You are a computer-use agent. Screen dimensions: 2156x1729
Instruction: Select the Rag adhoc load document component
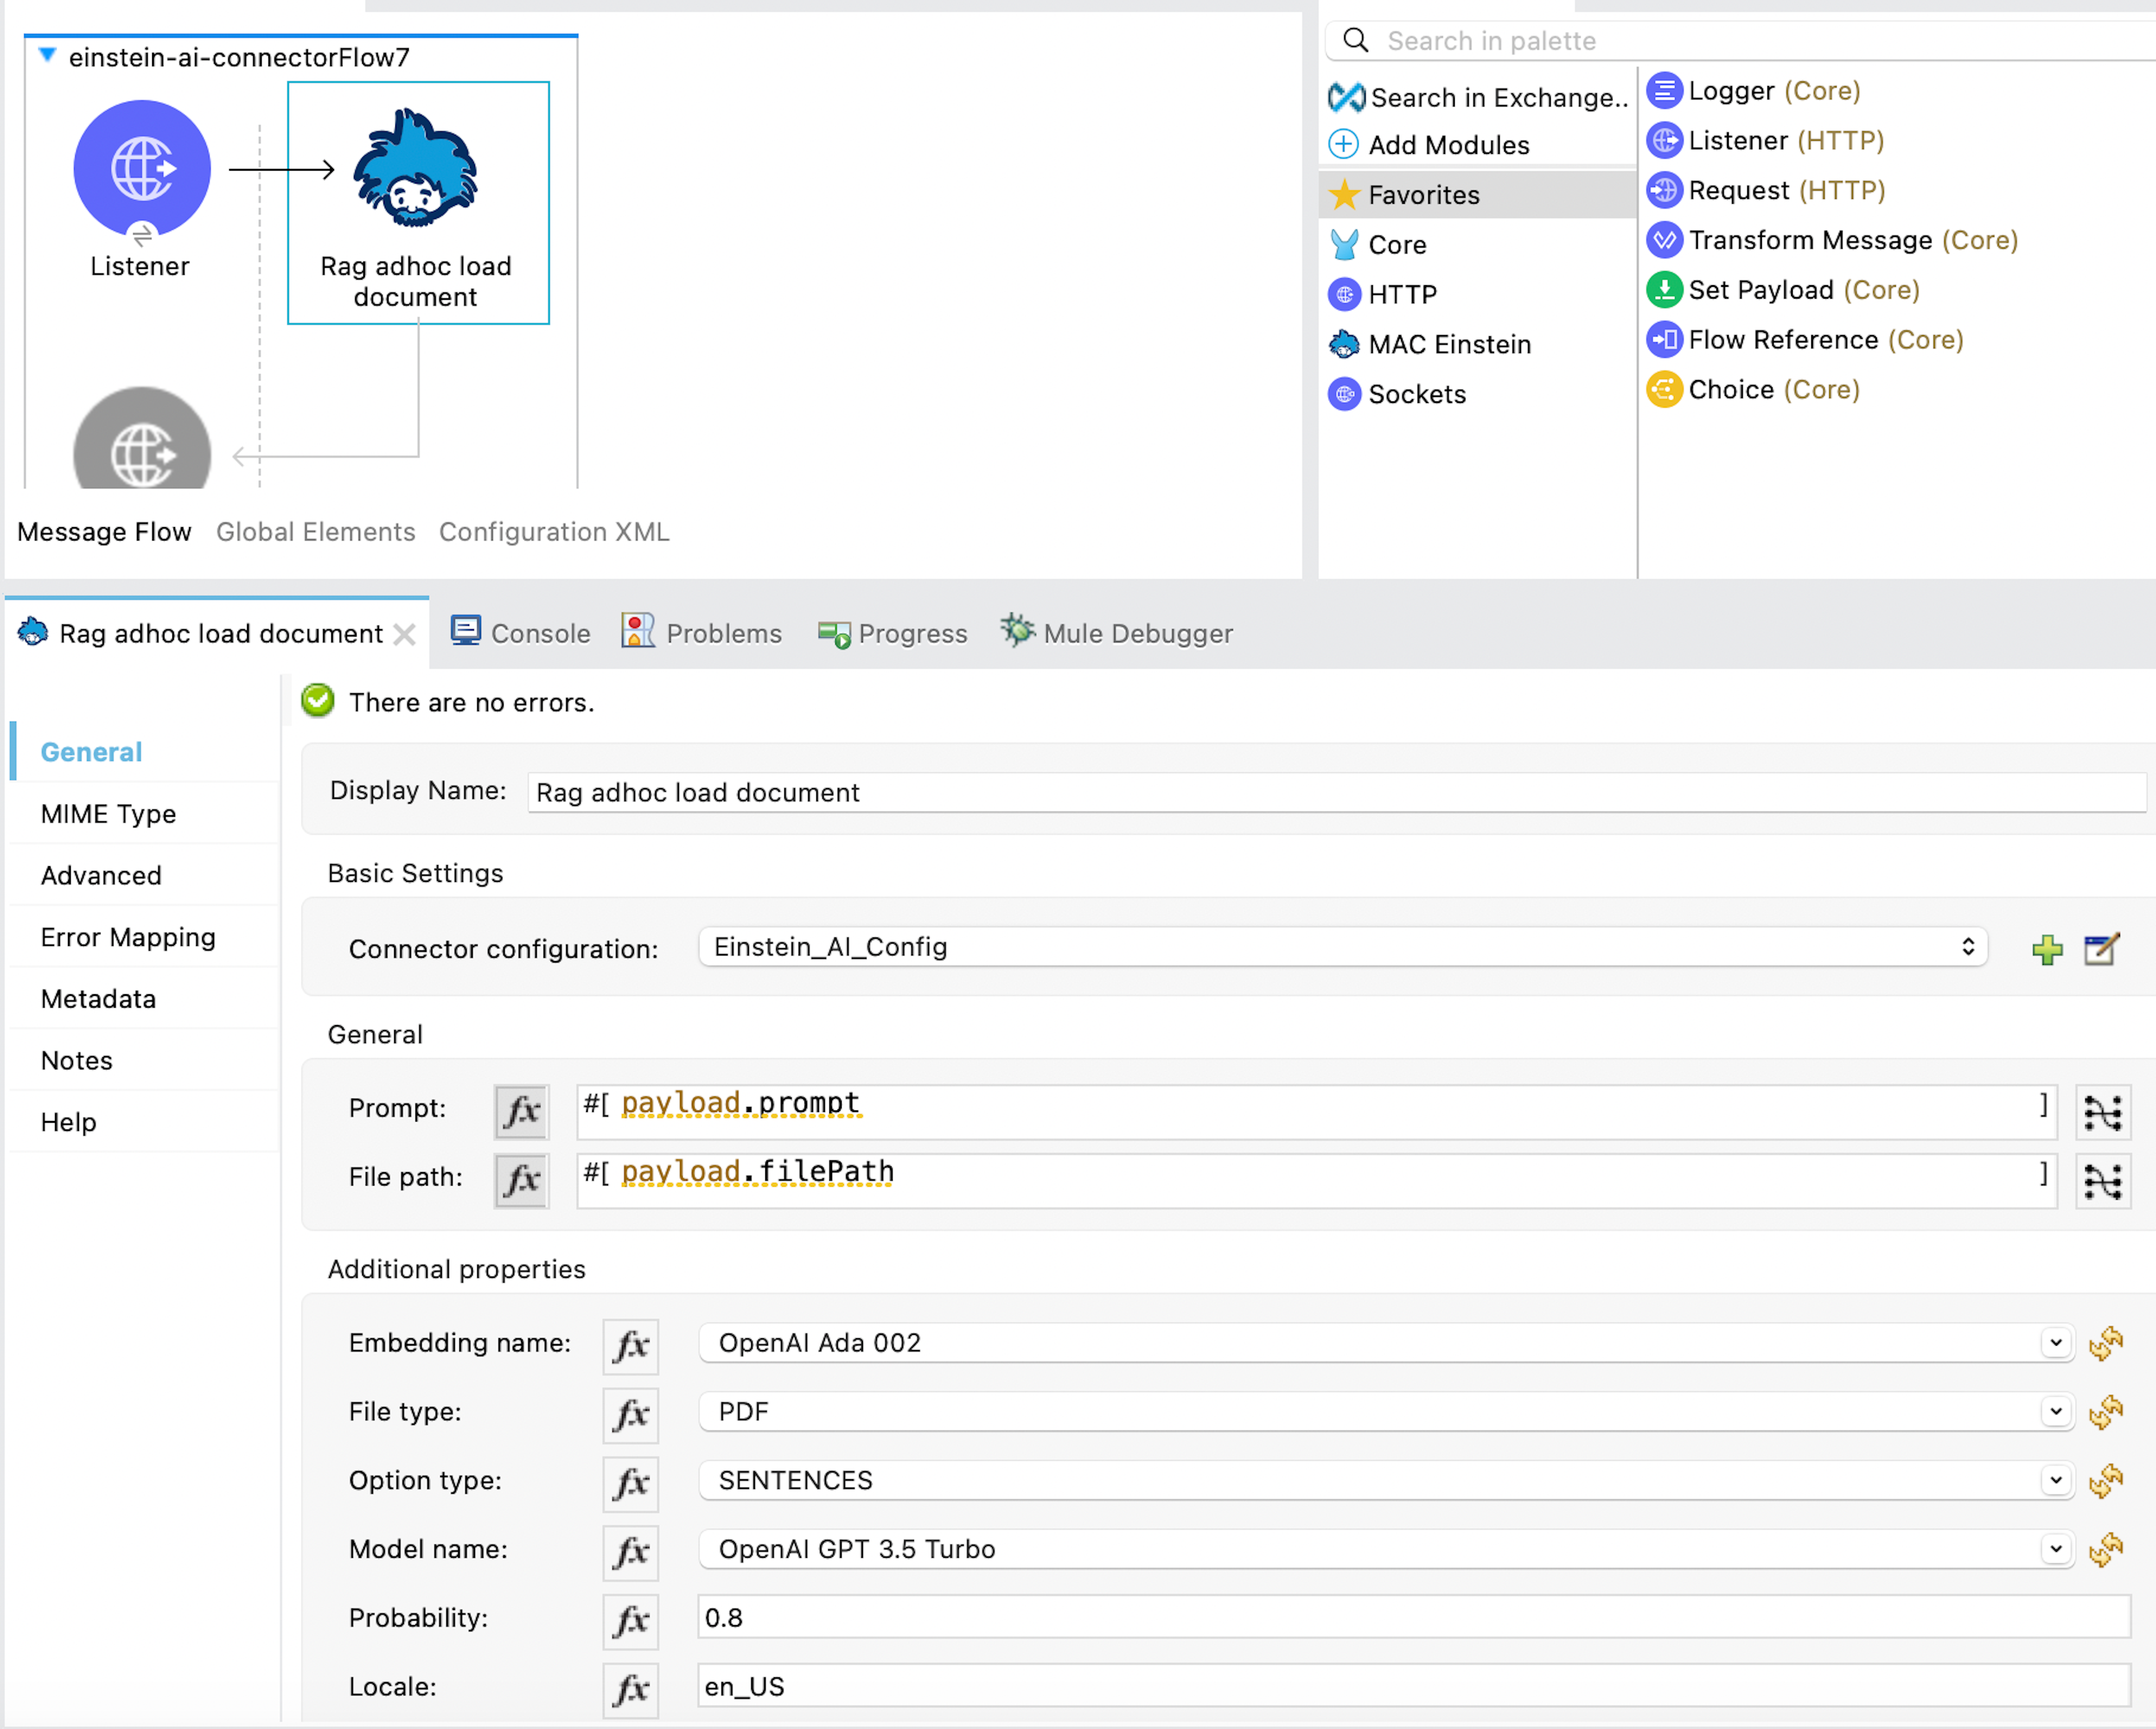pyautogui.click(x=418, y=203)
